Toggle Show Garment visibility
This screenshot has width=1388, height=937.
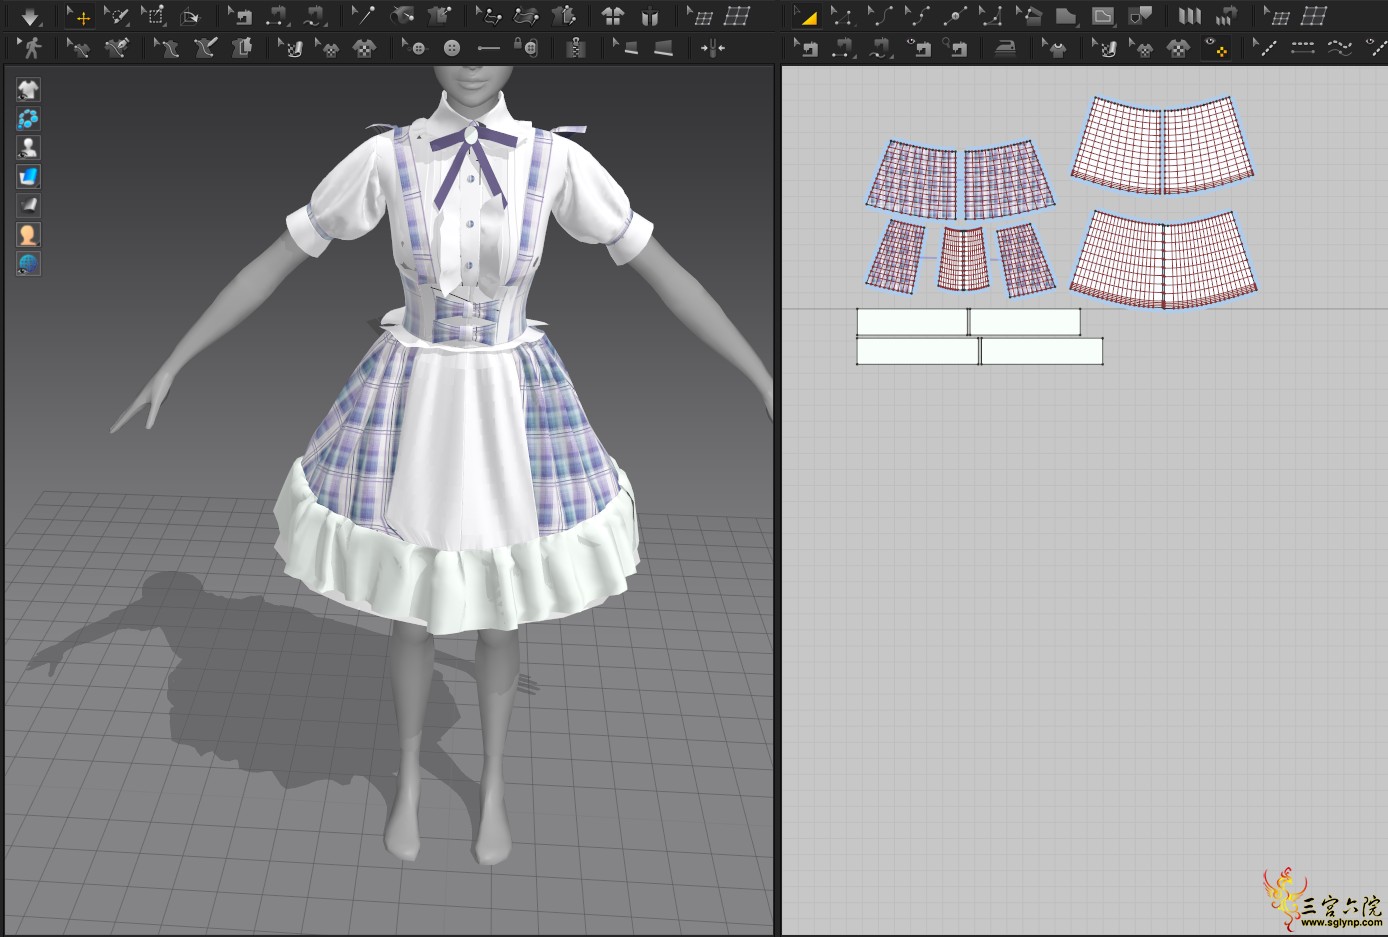(28, 90)
